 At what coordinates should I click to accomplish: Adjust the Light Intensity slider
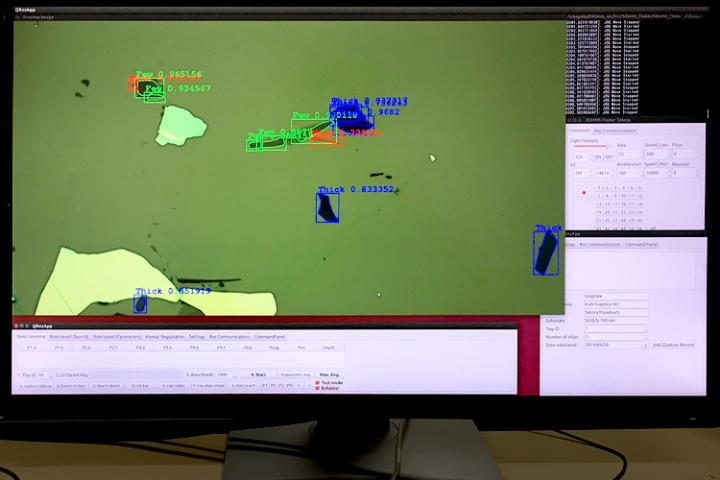click(588, 147)
